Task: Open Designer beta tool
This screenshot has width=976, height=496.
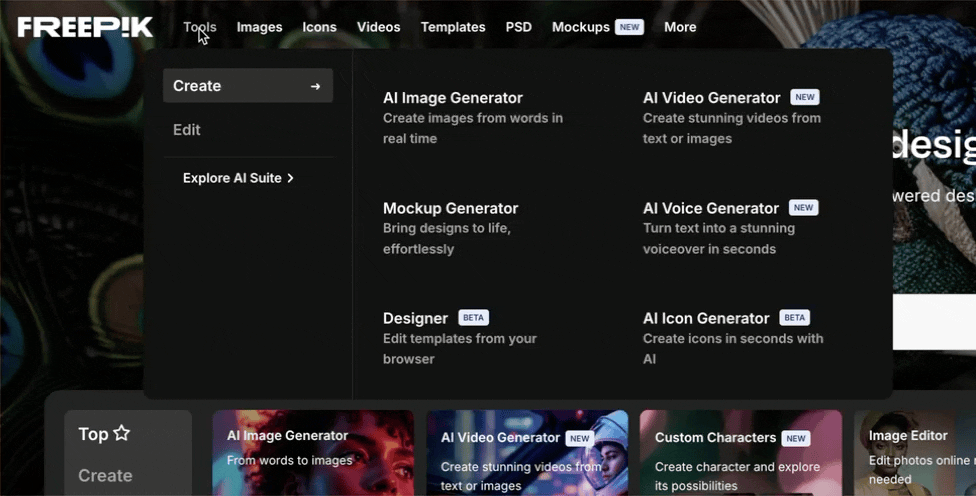Action: point(415,318)
